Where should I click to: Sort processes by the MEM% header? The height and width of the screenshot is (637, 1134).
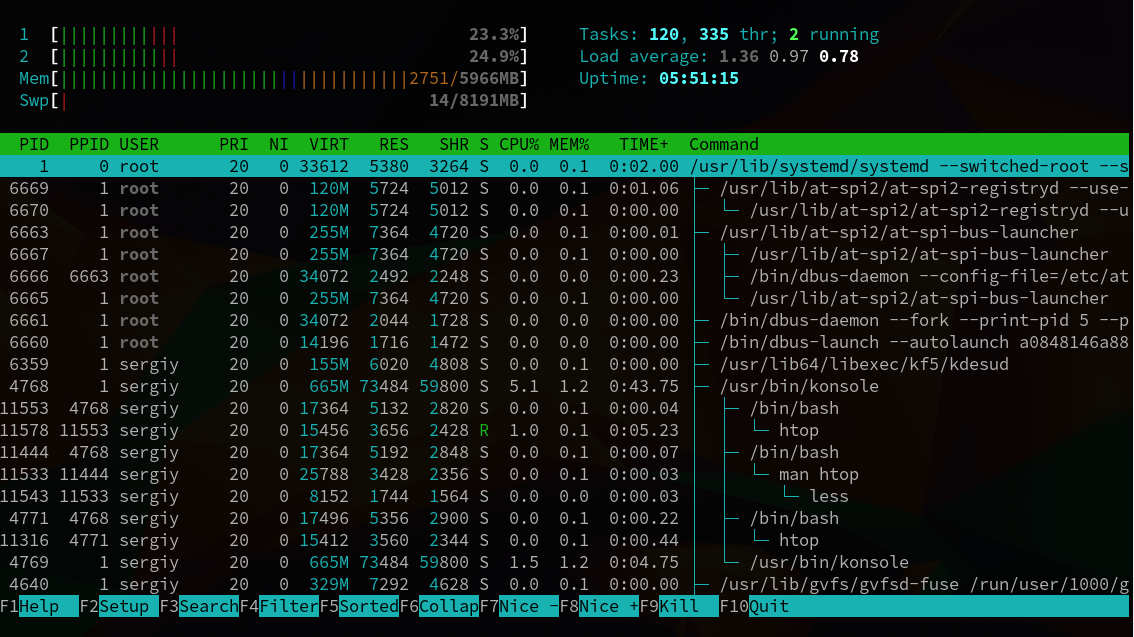(x=568, y=144)
